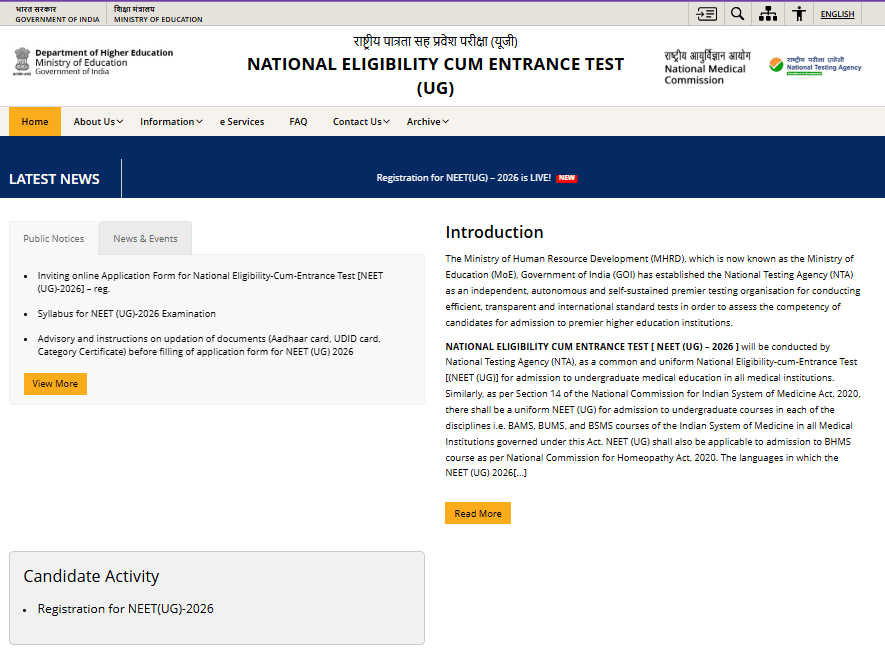Click the NEW badge next to registration news

(567, 178)
